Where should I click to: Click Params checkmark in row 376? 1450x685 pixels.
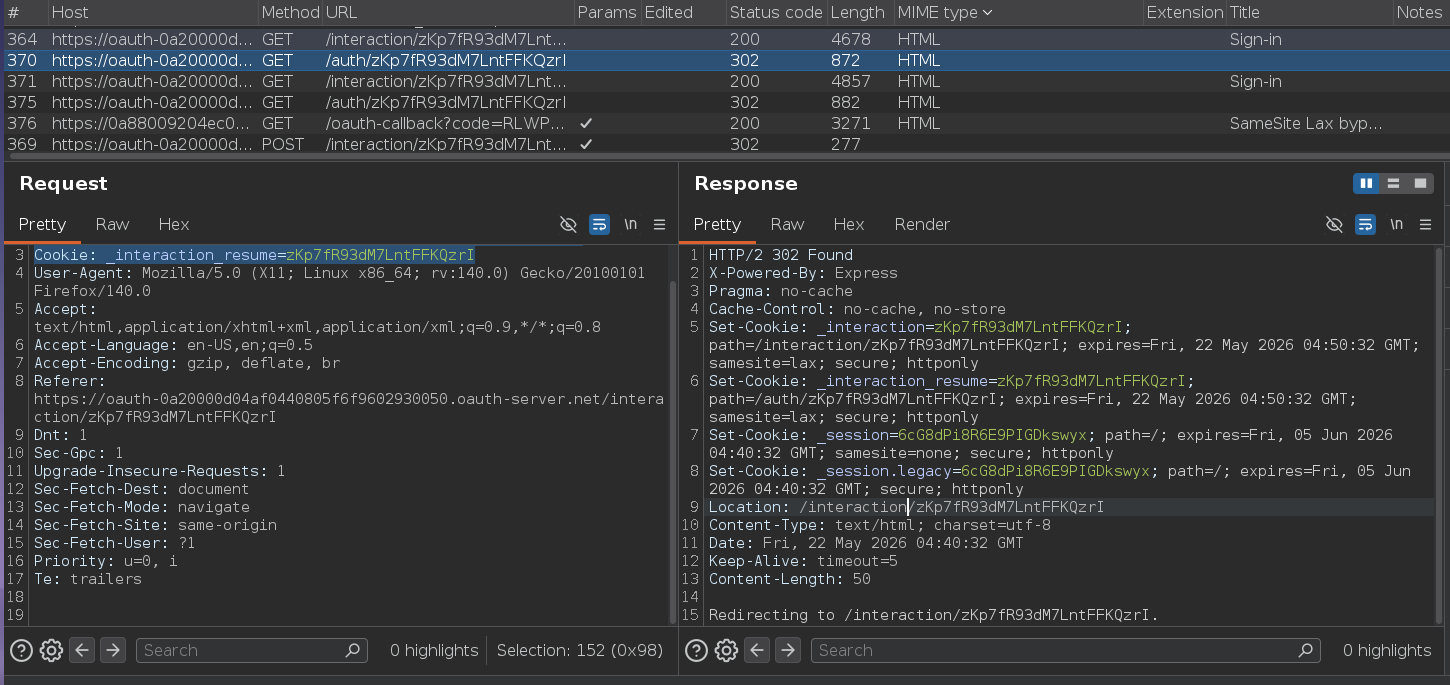[586, 124]
